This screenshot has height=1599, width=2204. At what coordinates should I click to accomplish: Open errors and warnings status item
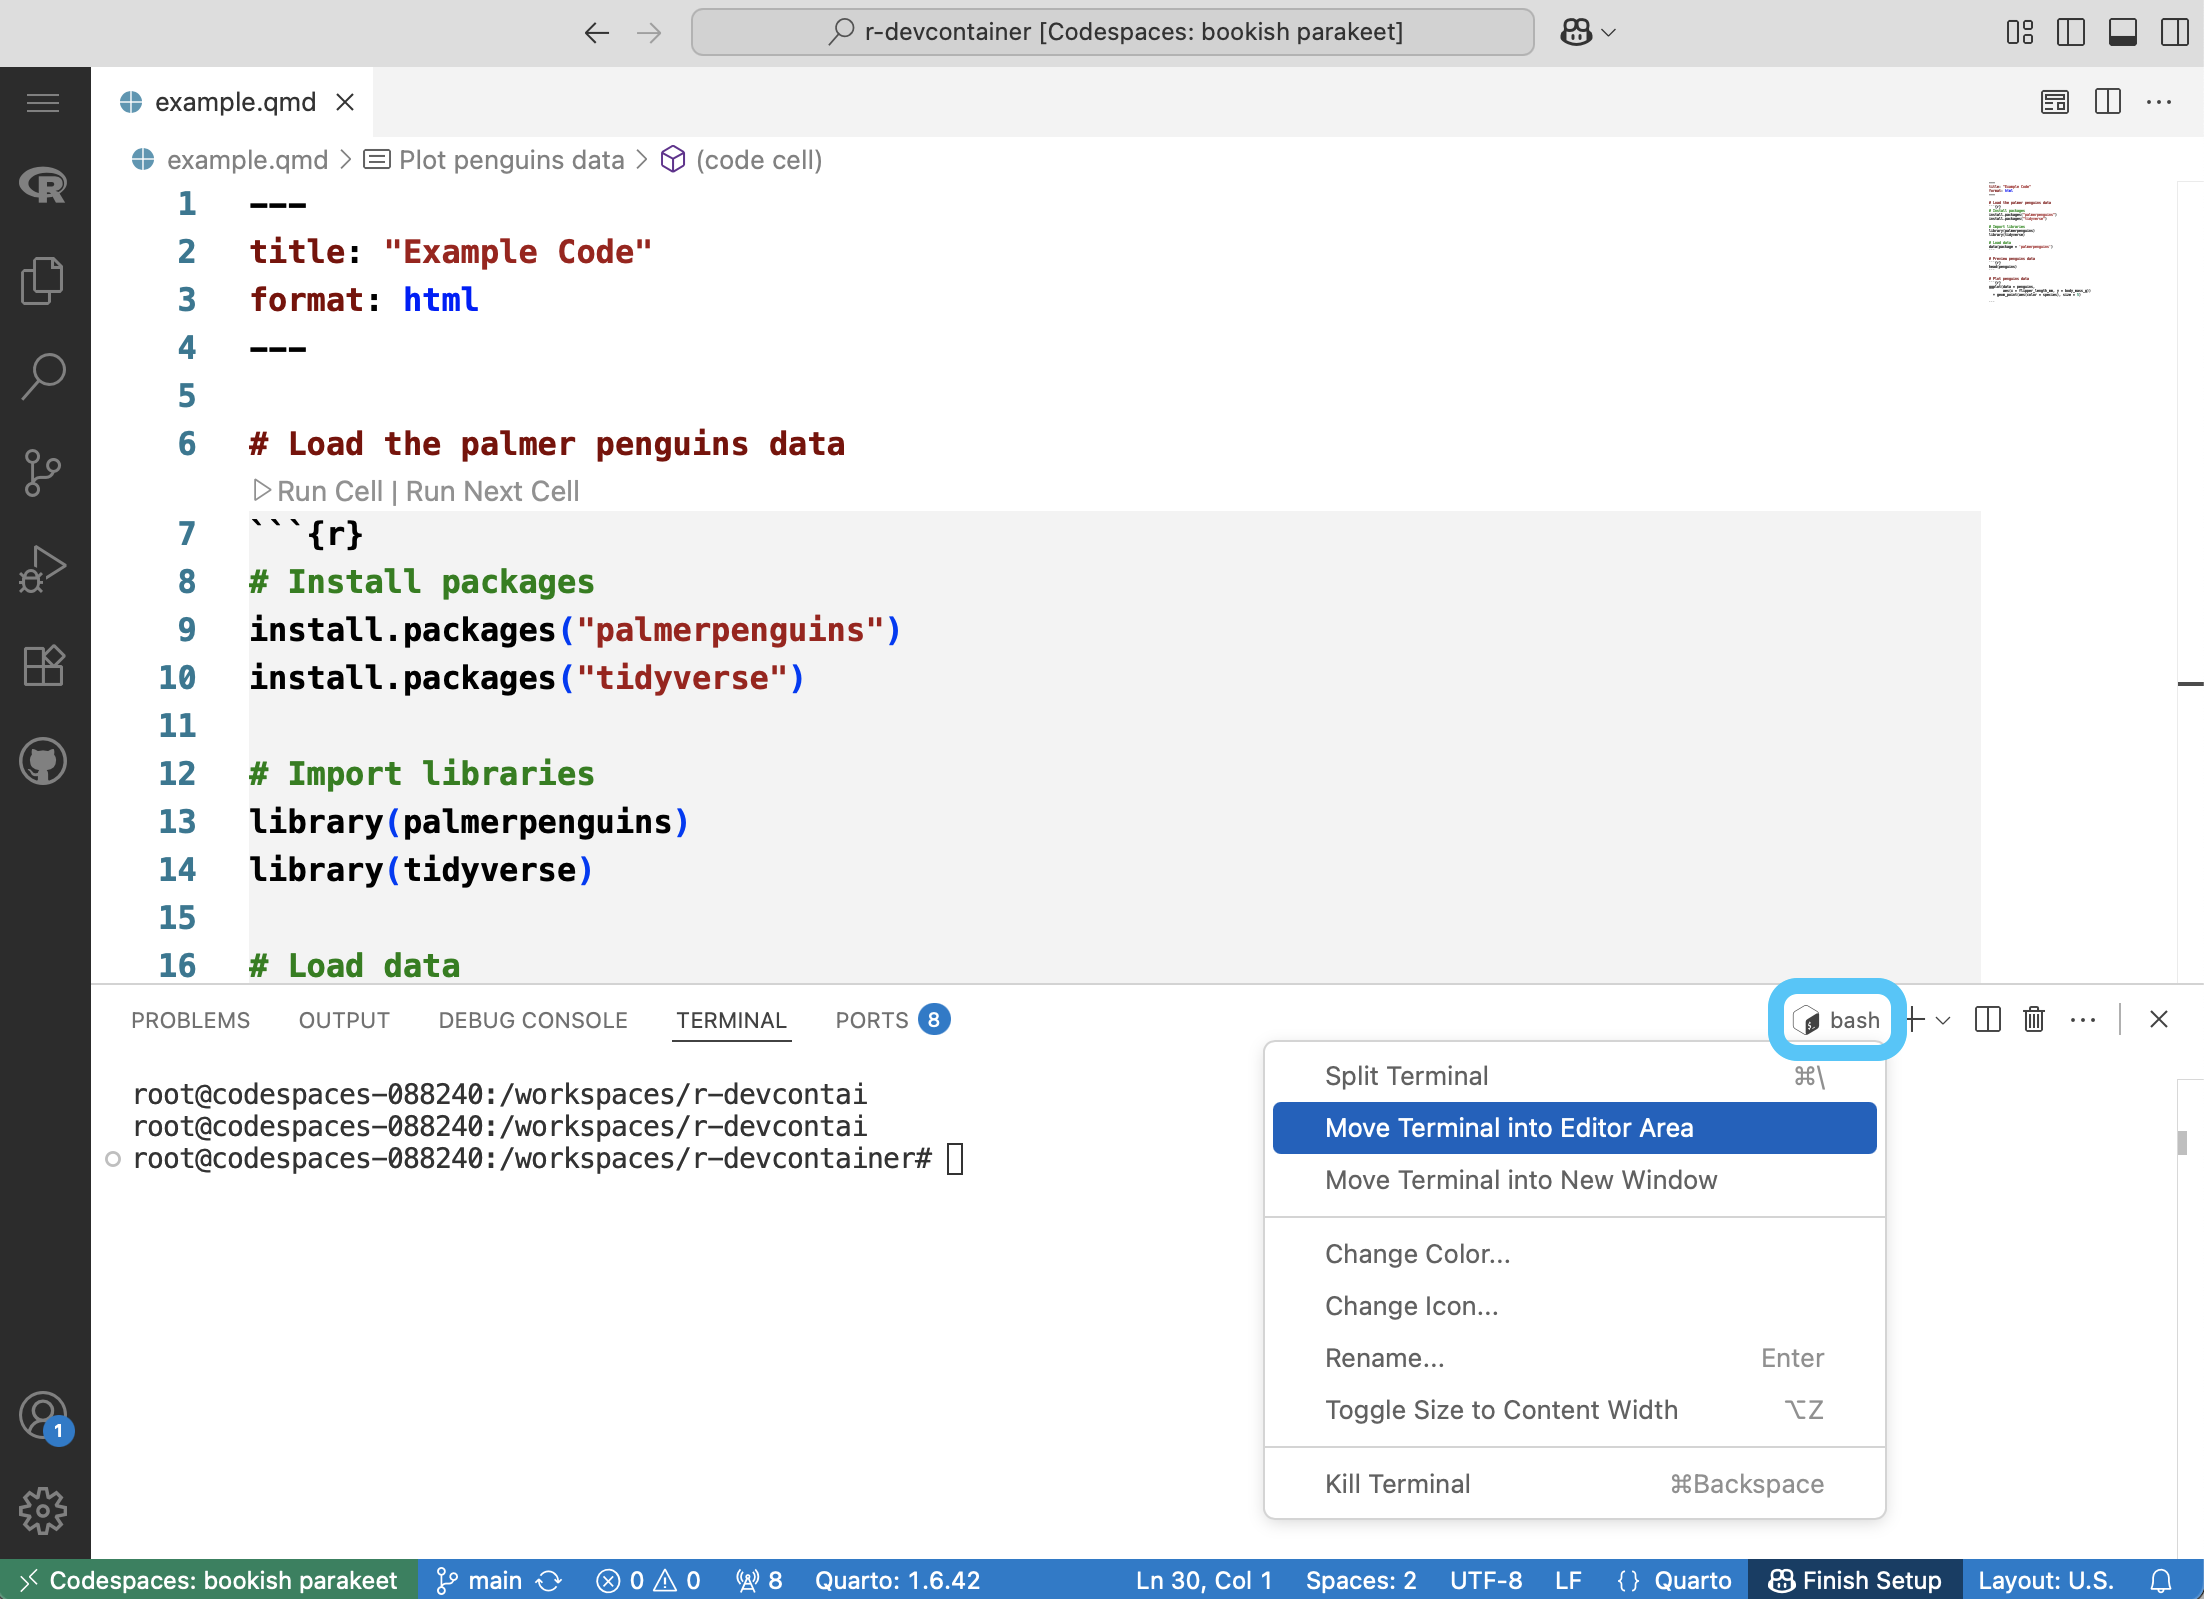pyautogui.click(x=648, y=1580)
